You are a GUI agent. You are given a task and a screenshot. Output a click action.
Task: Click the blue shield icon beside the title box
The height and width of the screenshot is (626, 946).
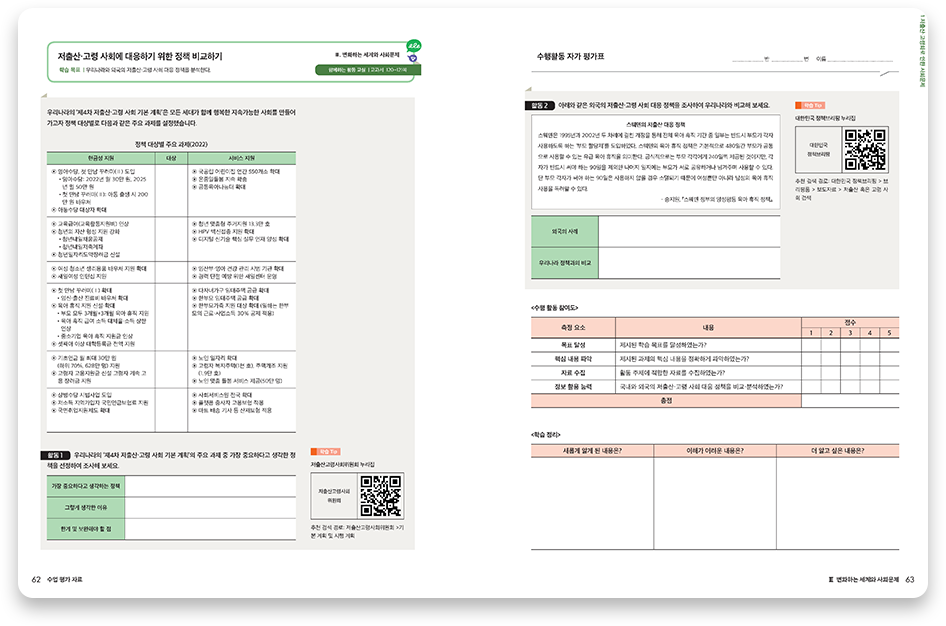pyautogui.click(x=413, y=58)
